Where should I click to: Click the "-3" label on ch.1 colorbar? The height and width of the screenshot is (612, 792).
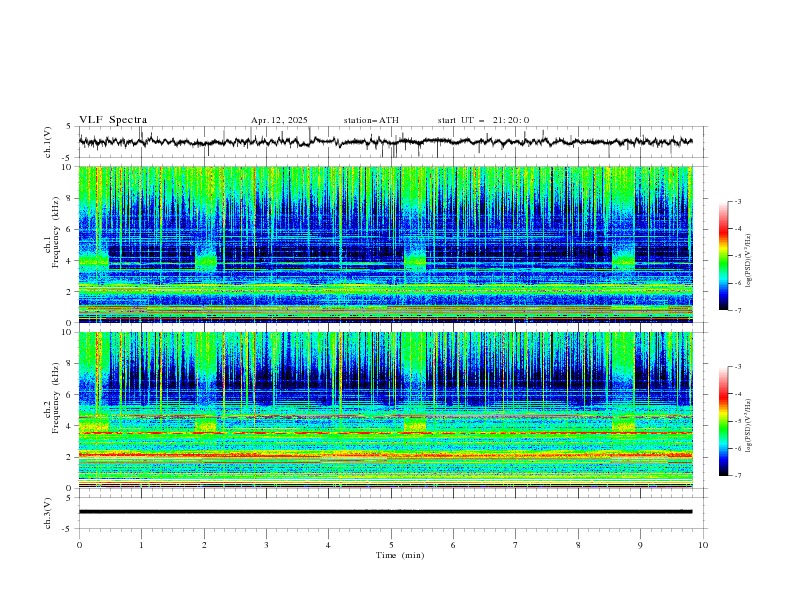click(738, 201)
